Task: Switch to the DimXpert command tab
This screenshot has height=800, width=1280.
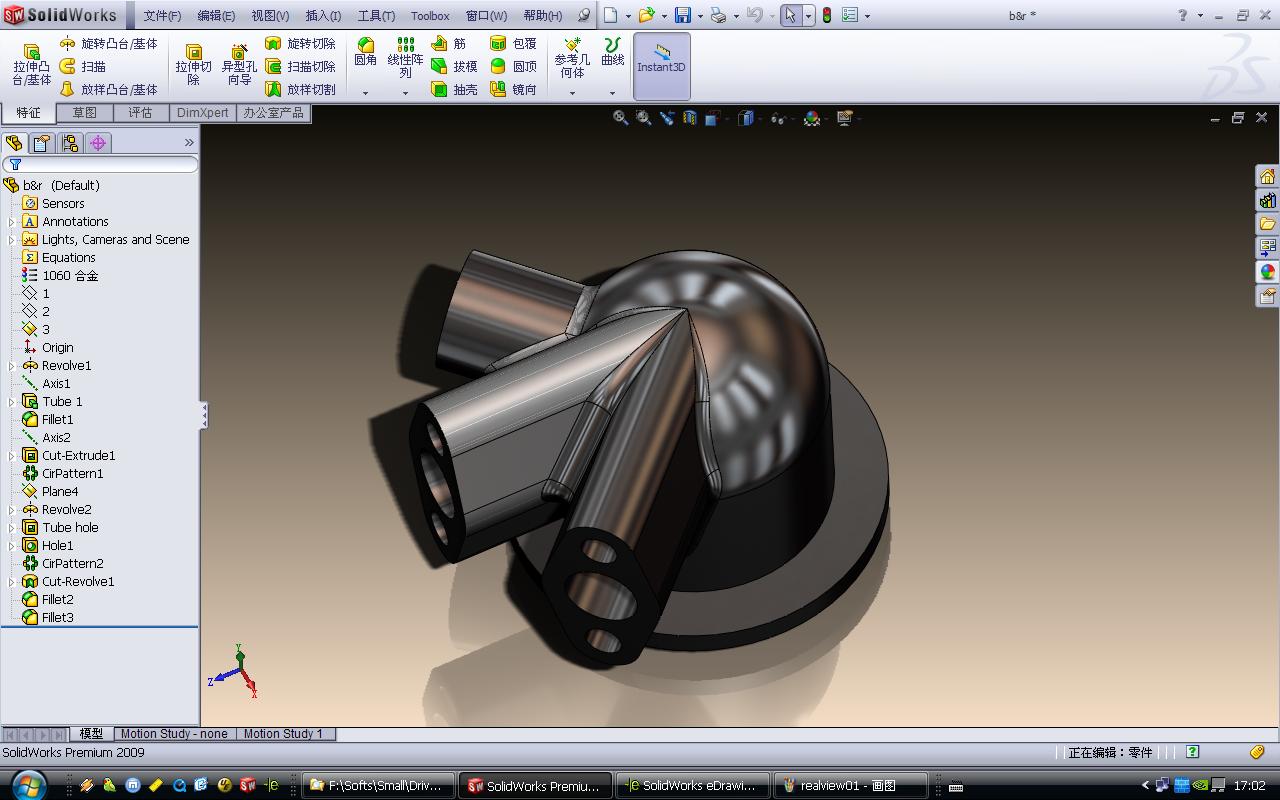Action: click(x=203, y=113)
